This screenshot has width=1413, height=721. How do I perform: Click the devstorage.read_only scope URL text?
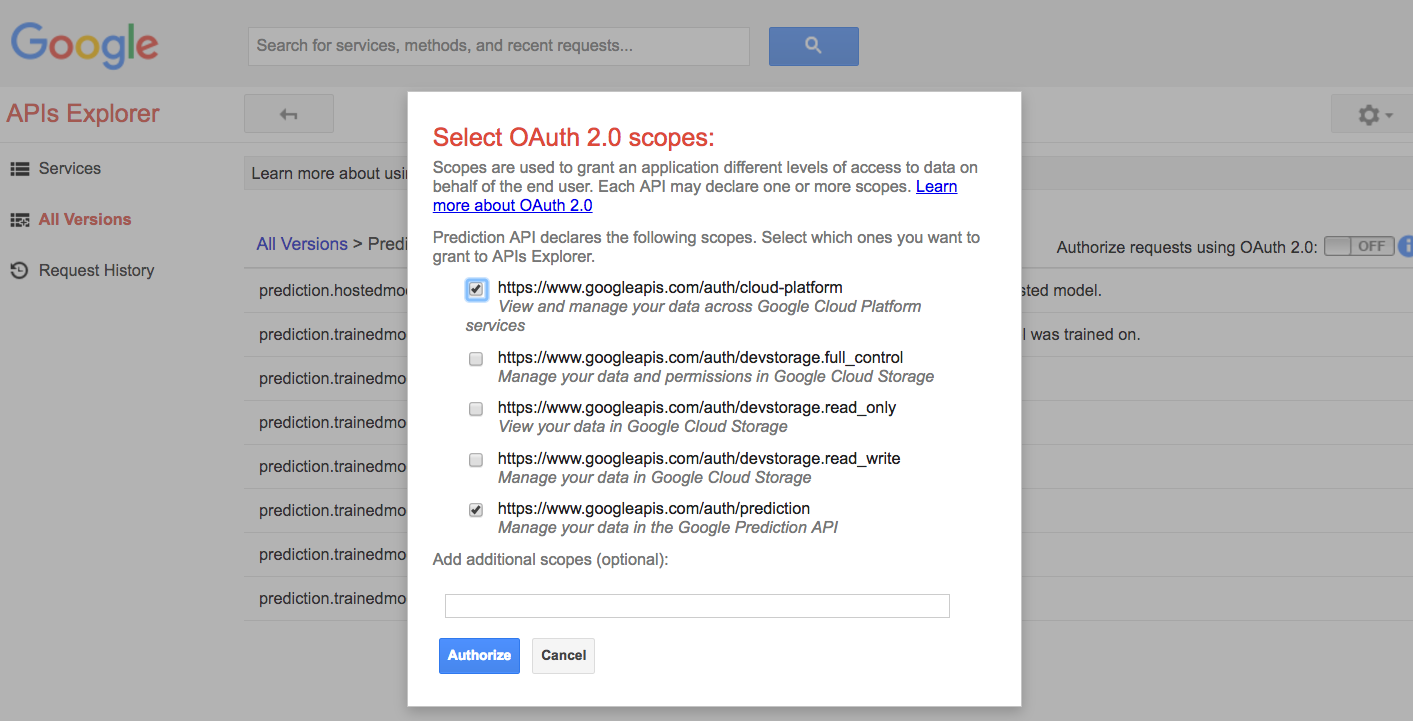click(697, 408)
